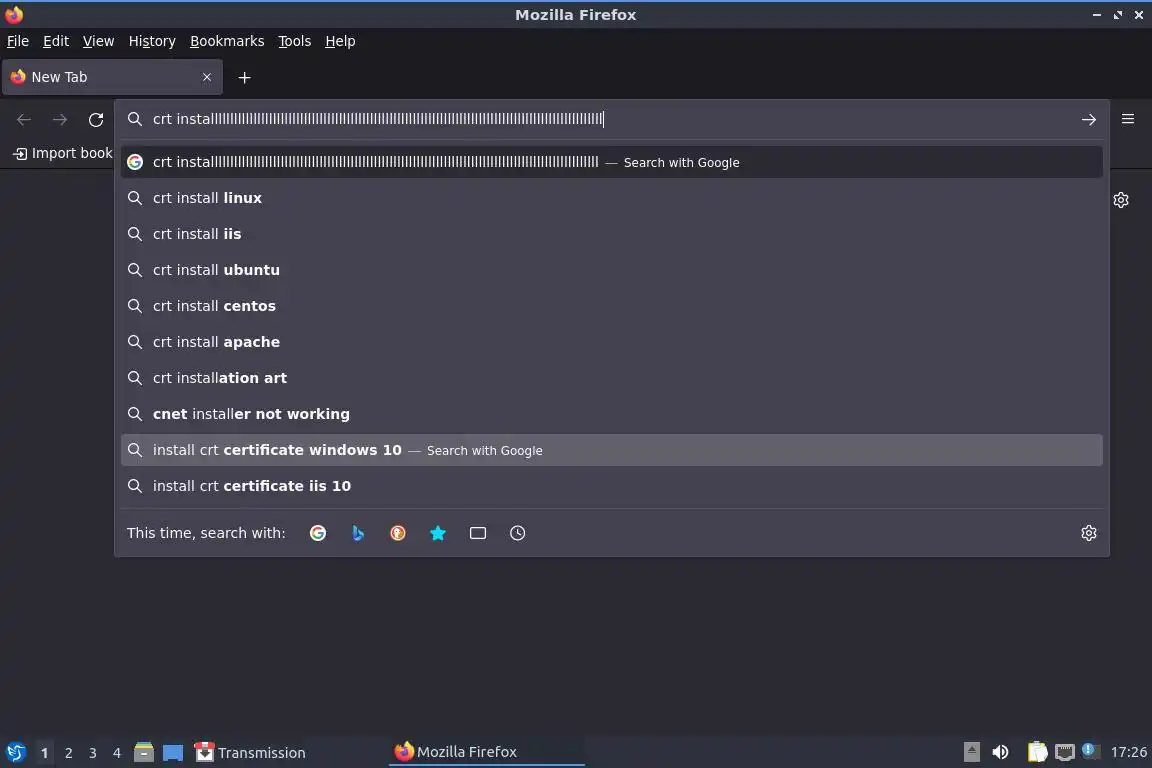The width and height of the screenshot is (1152, 768).
Task: Search history using the clock icon
Action: point(517,533)
